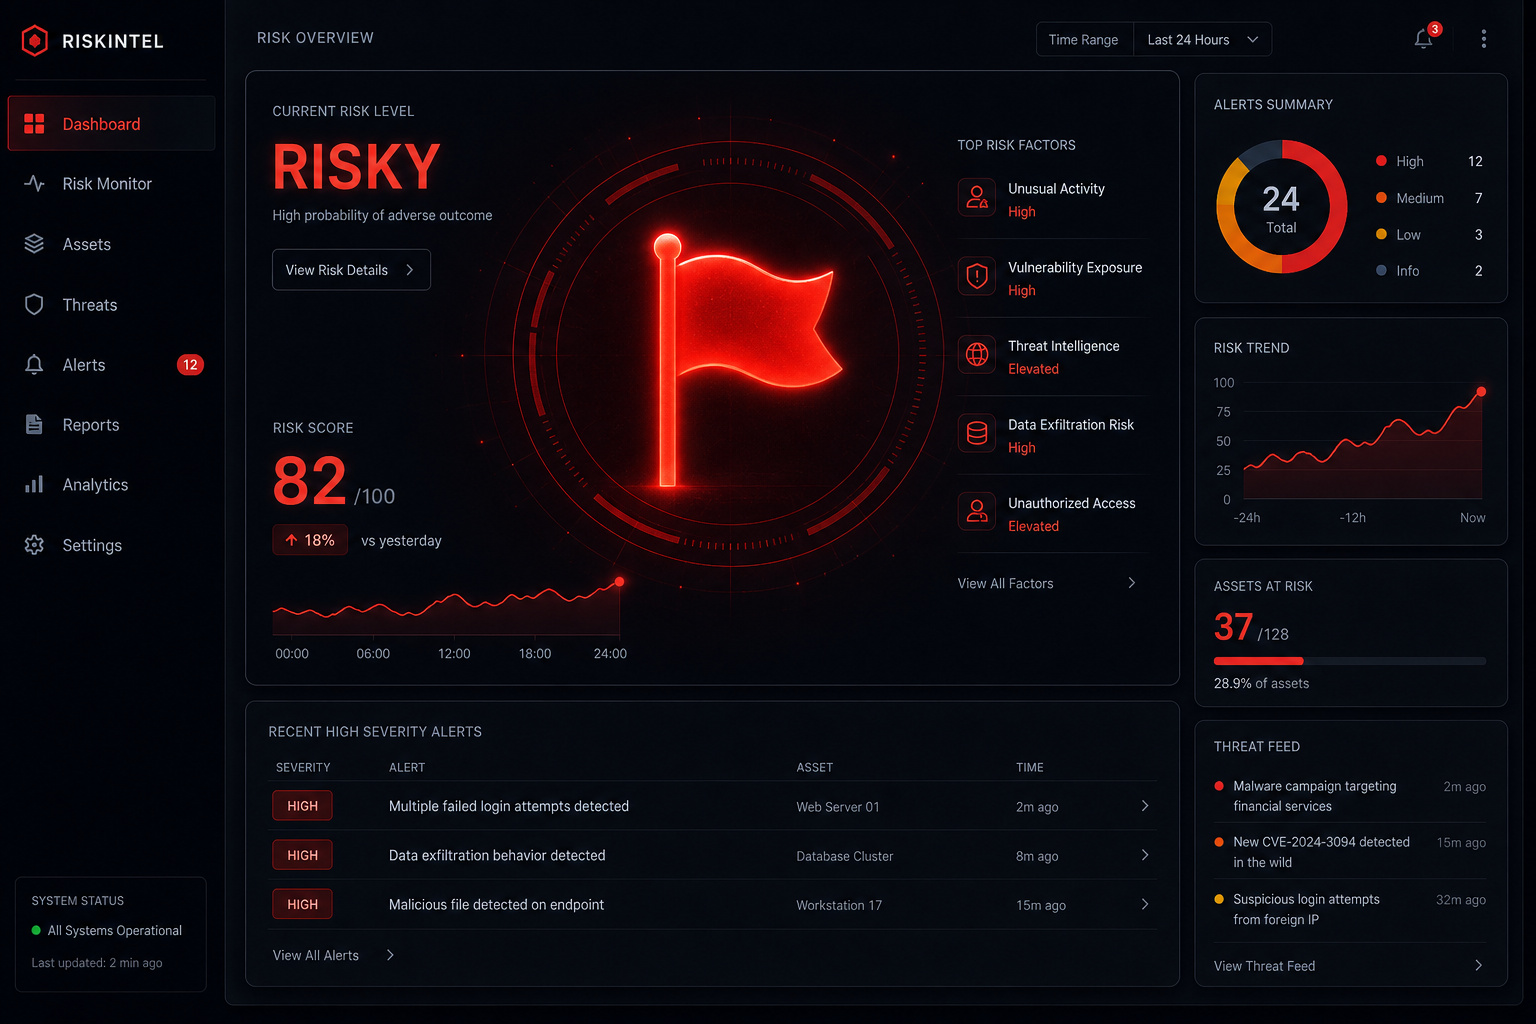The image size is (1536, 1024).
Task: Click the green system status indicator dot
Action: tap(36, 931)
